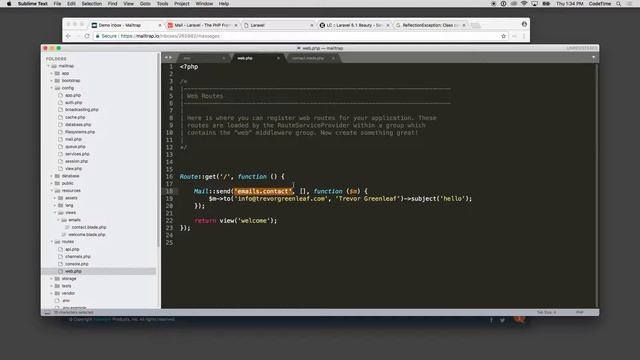The width and height of the screenshot is (640, 360).
Task: Click the tab navigation arrows
Action: (168, 58)
